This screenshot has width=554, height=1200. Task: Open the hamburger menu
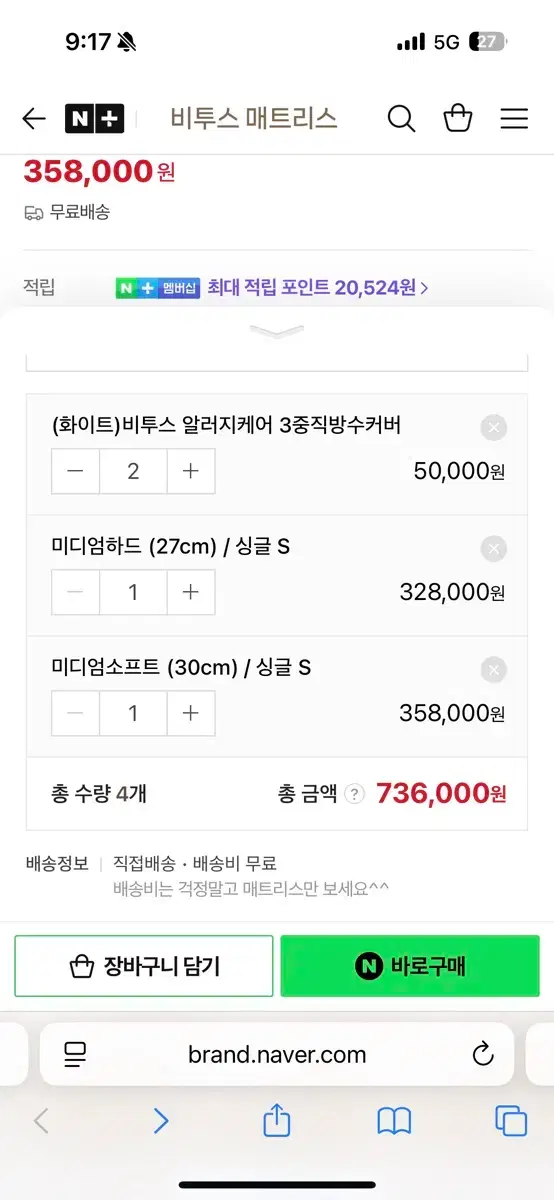click(514, 119)
